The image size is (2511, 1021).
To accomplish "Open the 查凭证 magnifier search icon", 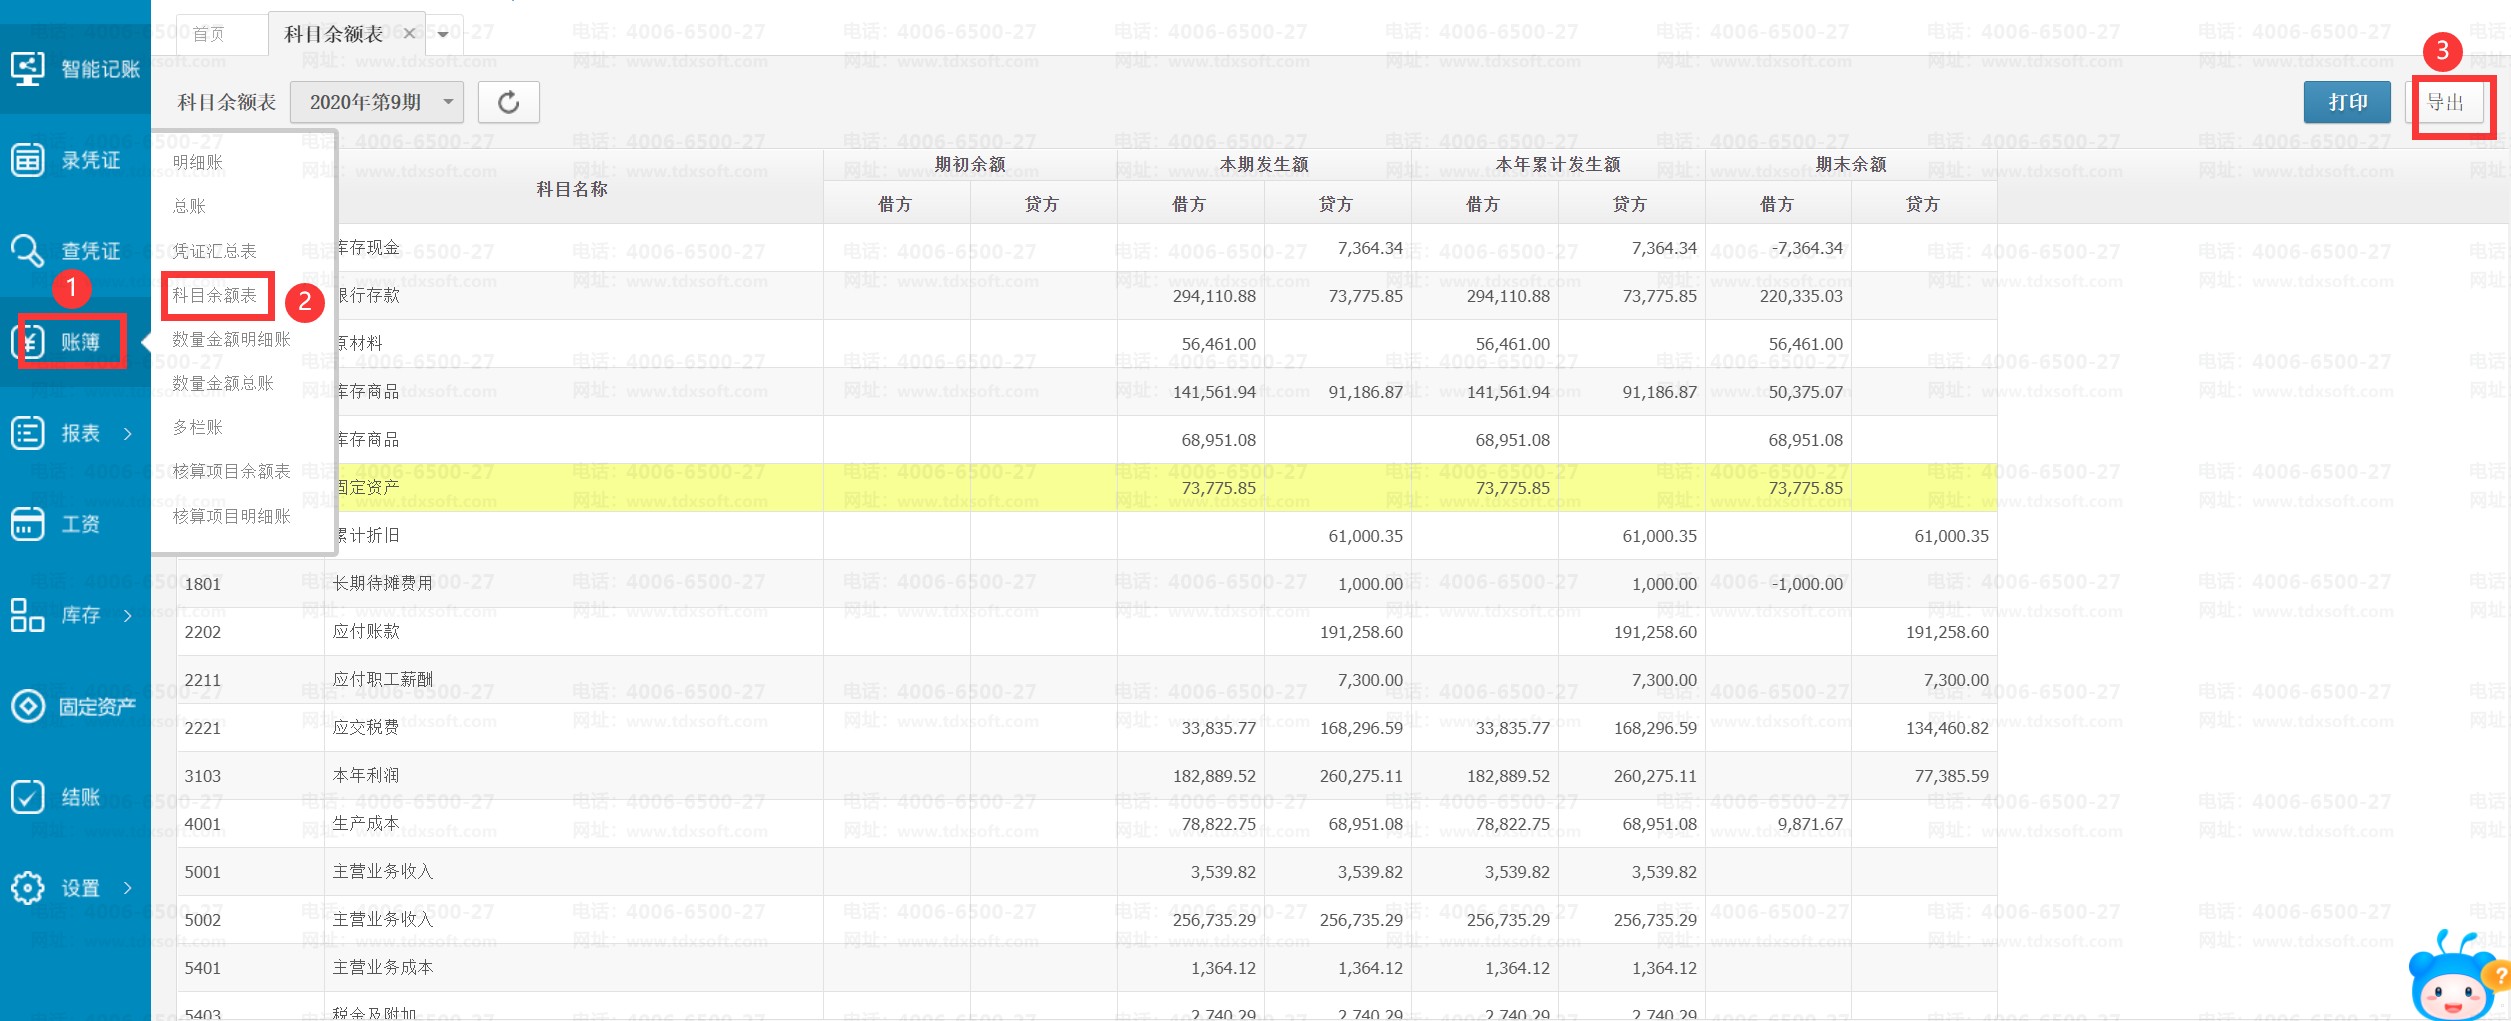I will click(x=28, y=251).
